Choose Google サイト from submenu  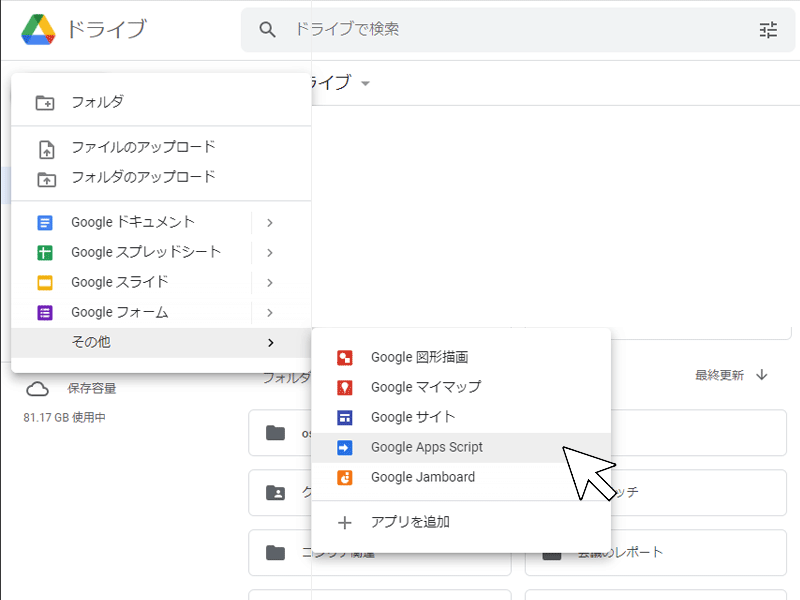461,418
